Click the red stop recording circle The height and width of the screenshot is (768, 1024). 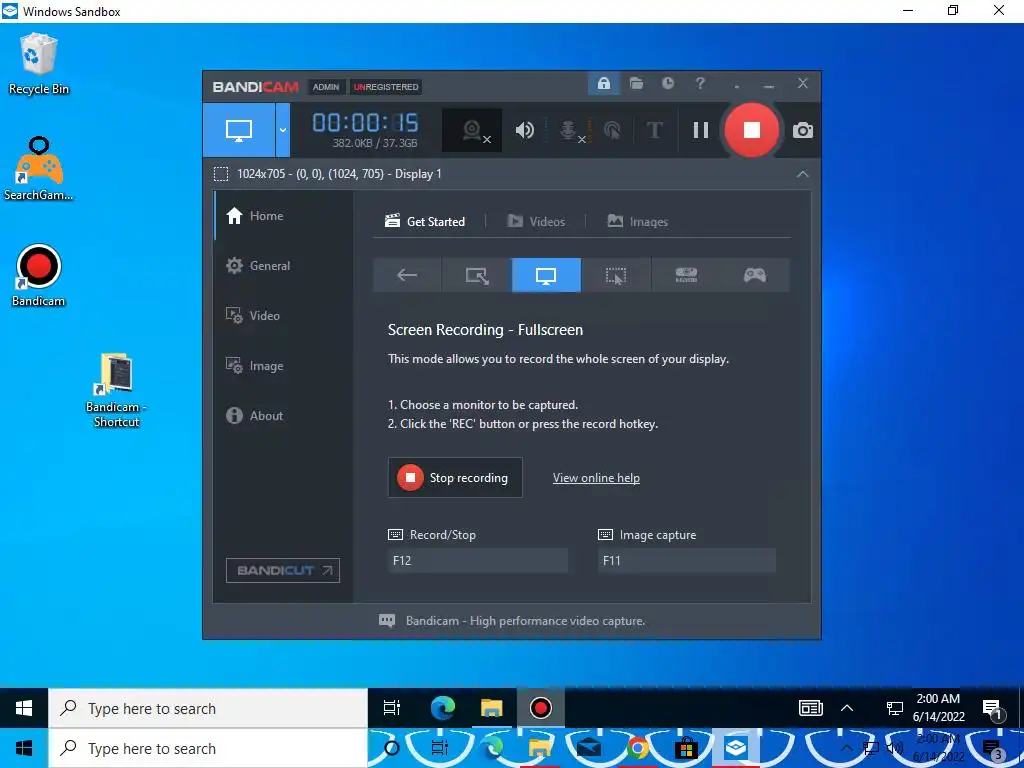pos(752,130)
